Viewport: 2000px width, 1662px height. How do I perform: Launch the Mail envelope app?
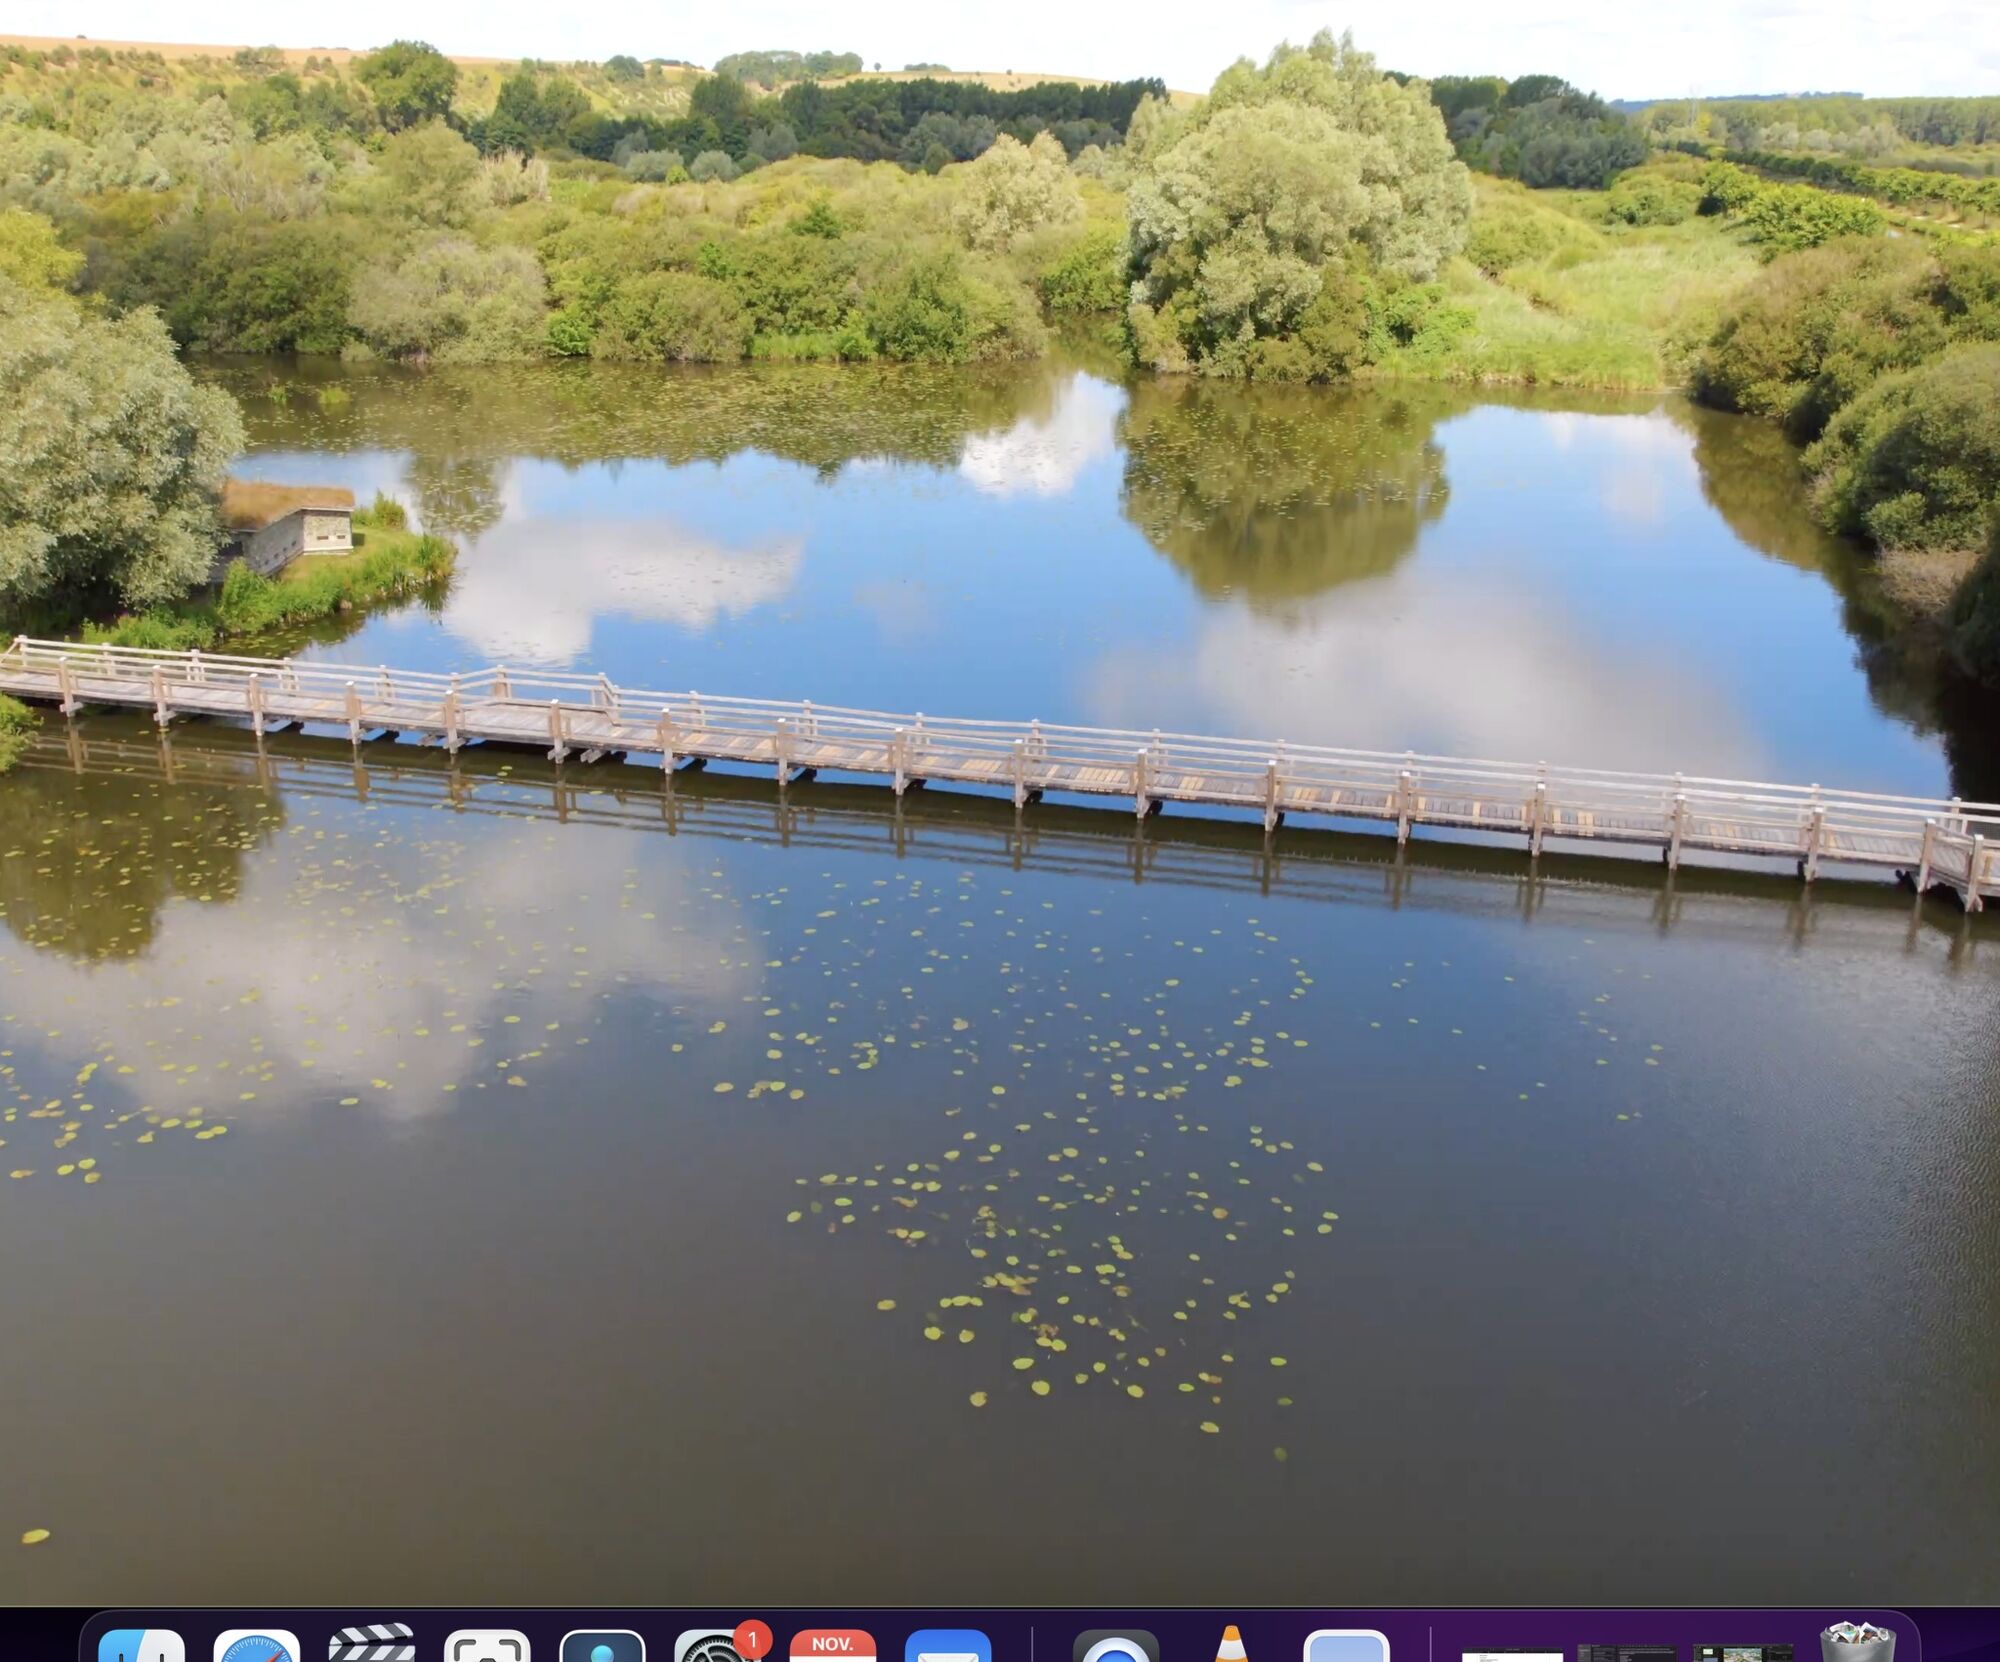[947, 1645]
